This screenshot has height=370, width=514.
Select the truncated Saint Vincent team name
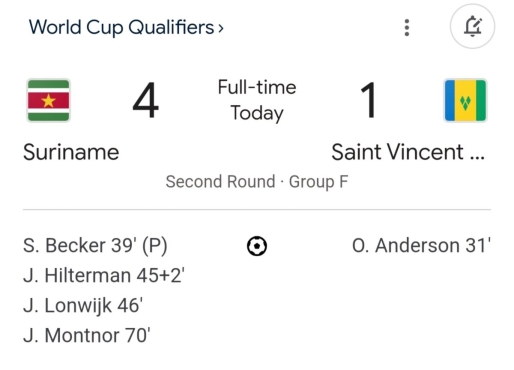click(x=408, y=152)
